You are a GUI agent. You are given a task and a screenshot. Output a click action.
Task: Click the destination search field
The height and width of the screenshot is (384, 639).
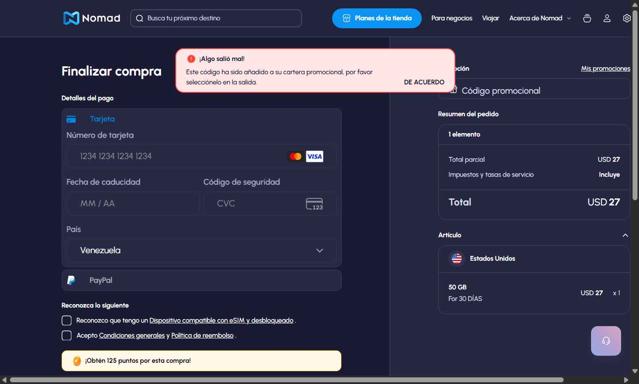click(216, 18)
